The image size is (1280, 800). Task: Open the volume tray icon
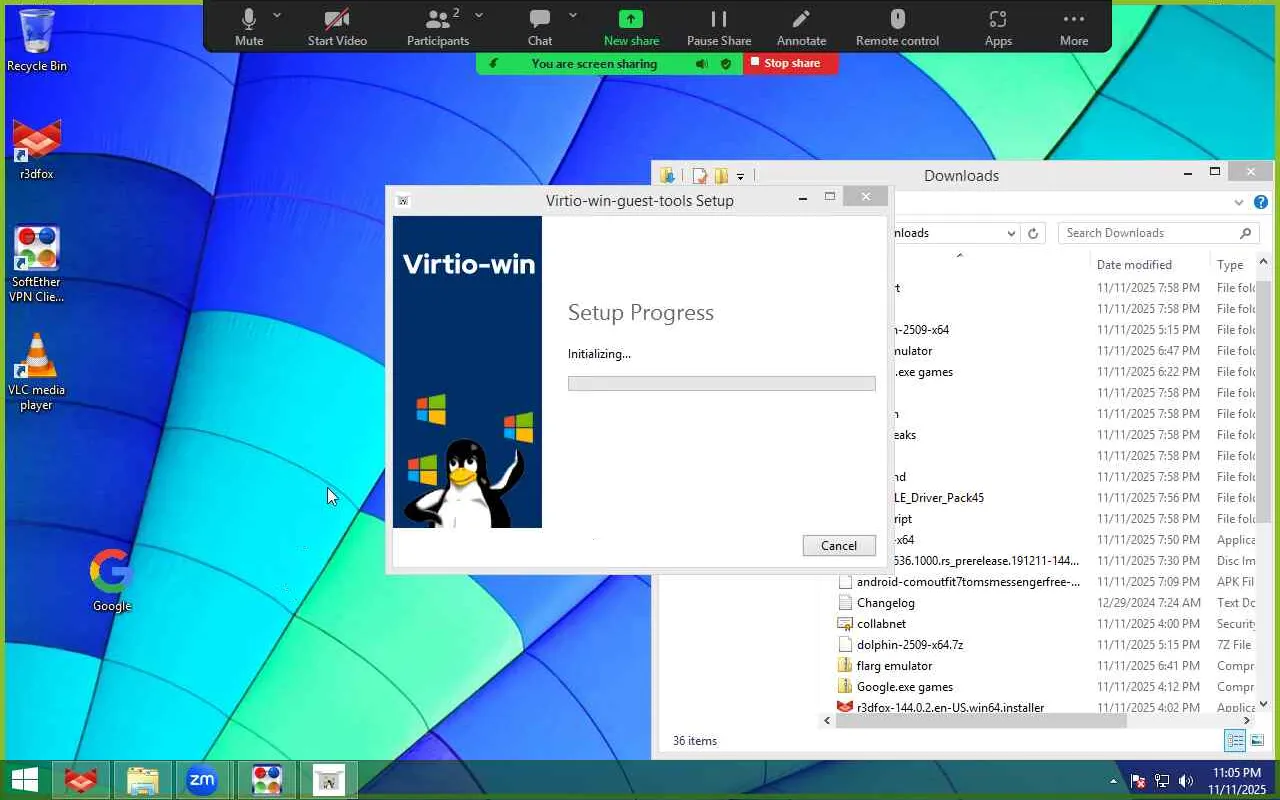coord(1186,781)
